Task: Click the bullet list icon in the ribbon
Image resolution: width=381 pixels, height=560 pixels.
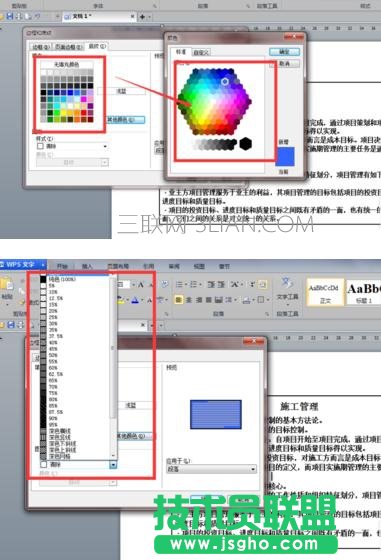Action: (180, 285)
